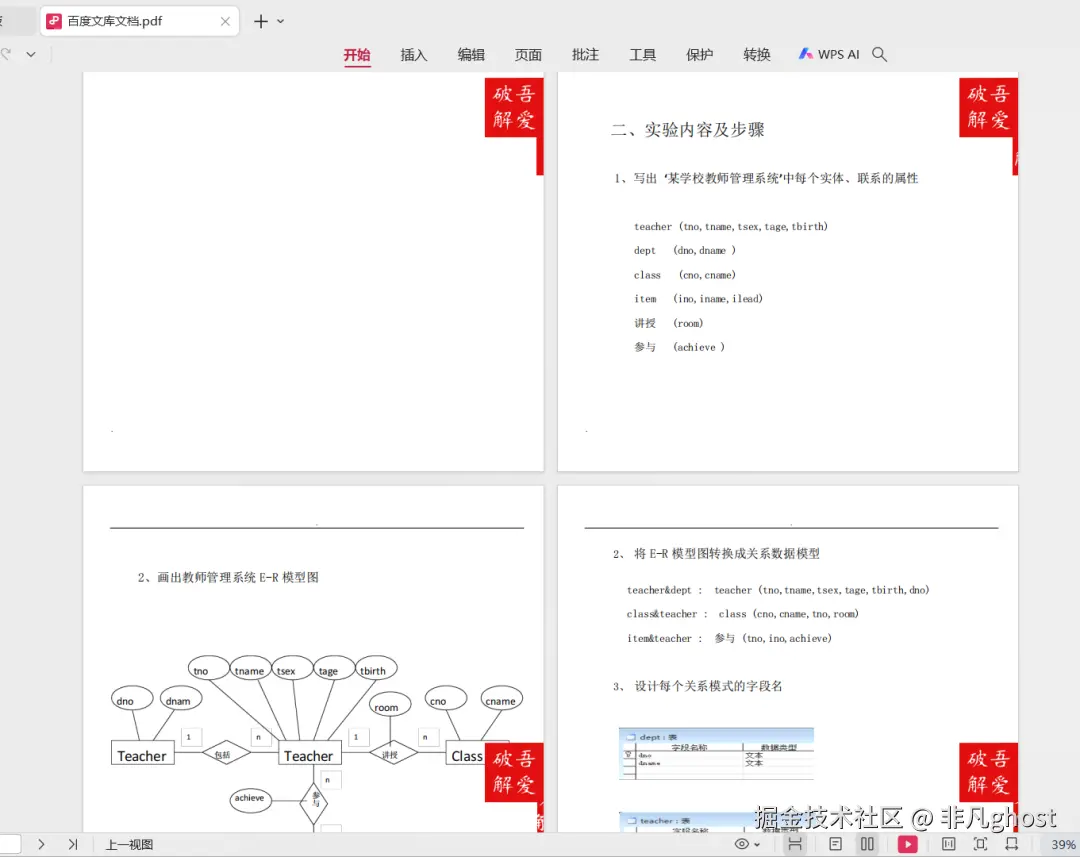The width and height of the screenshot is (1080, 857).
Task: Switch to continuous scroll view icon
Action: [x=796, y=844]
